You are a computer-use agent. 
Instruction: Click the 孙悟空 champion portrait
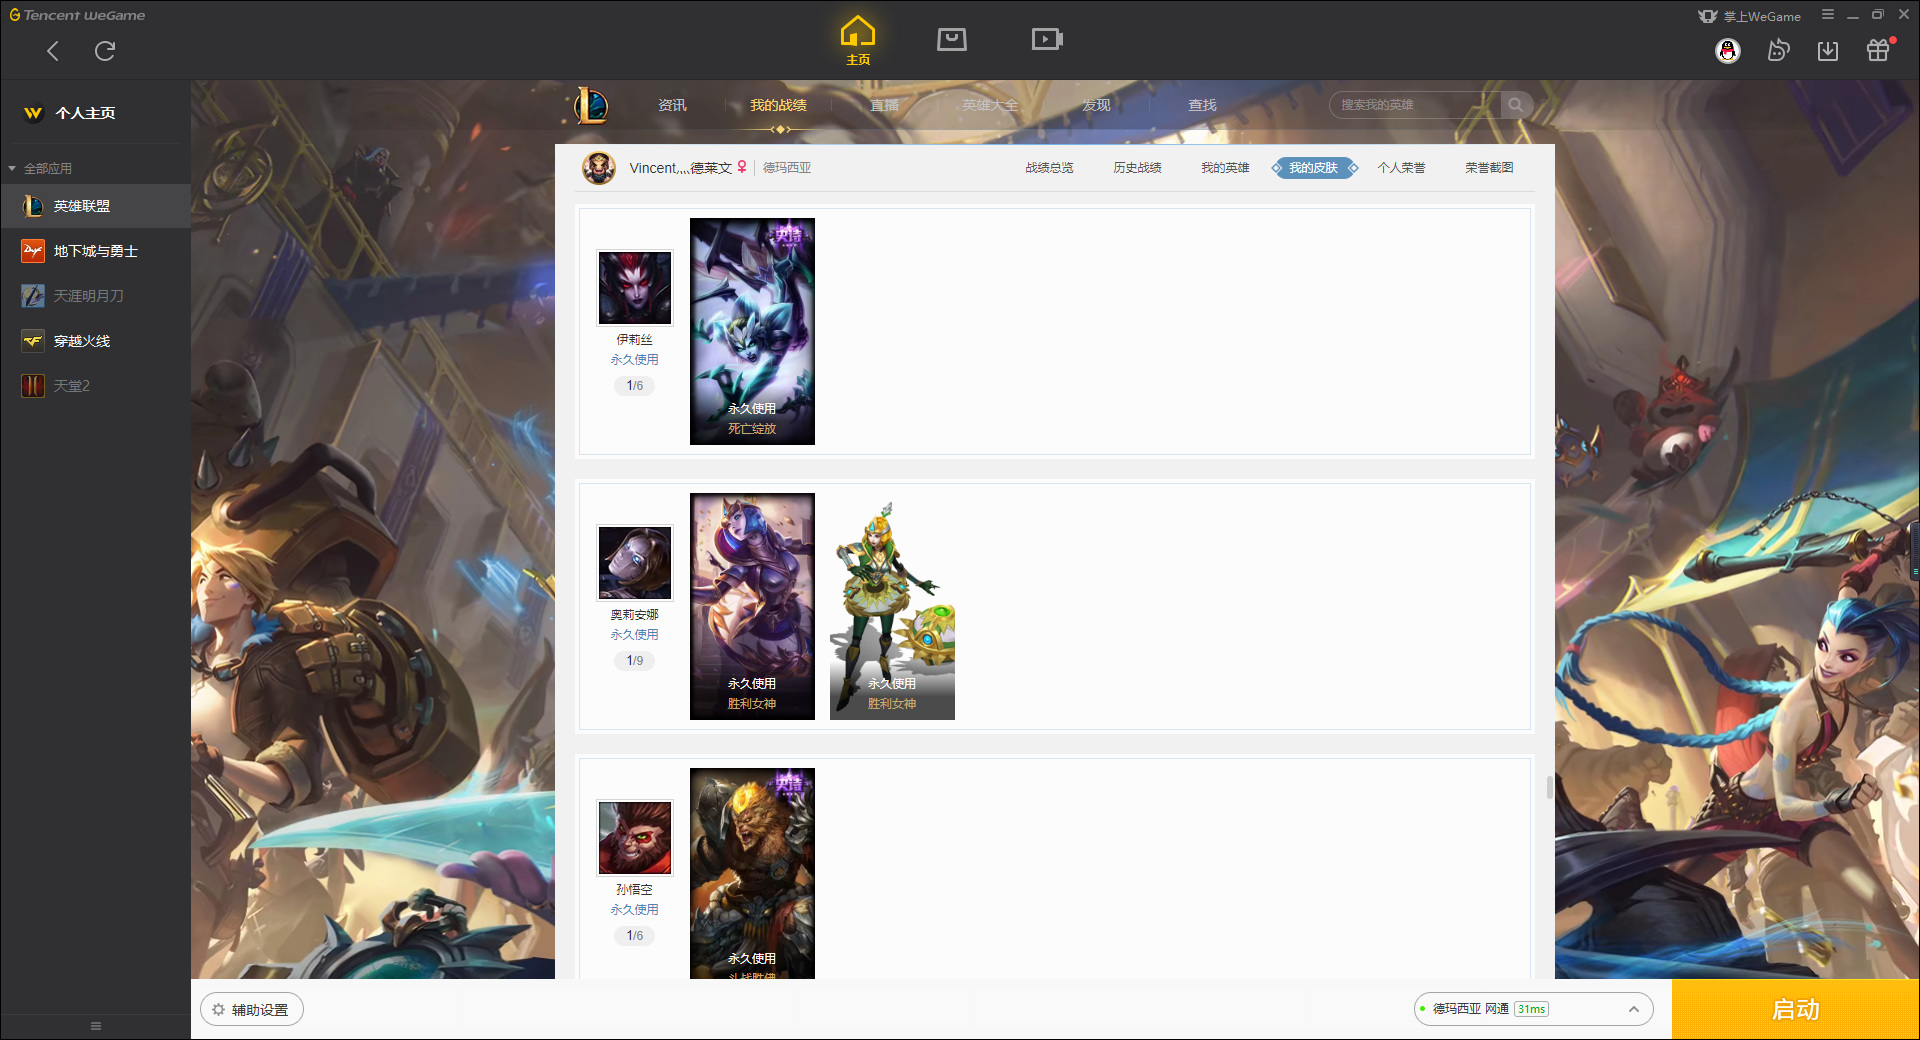(635, 838)
